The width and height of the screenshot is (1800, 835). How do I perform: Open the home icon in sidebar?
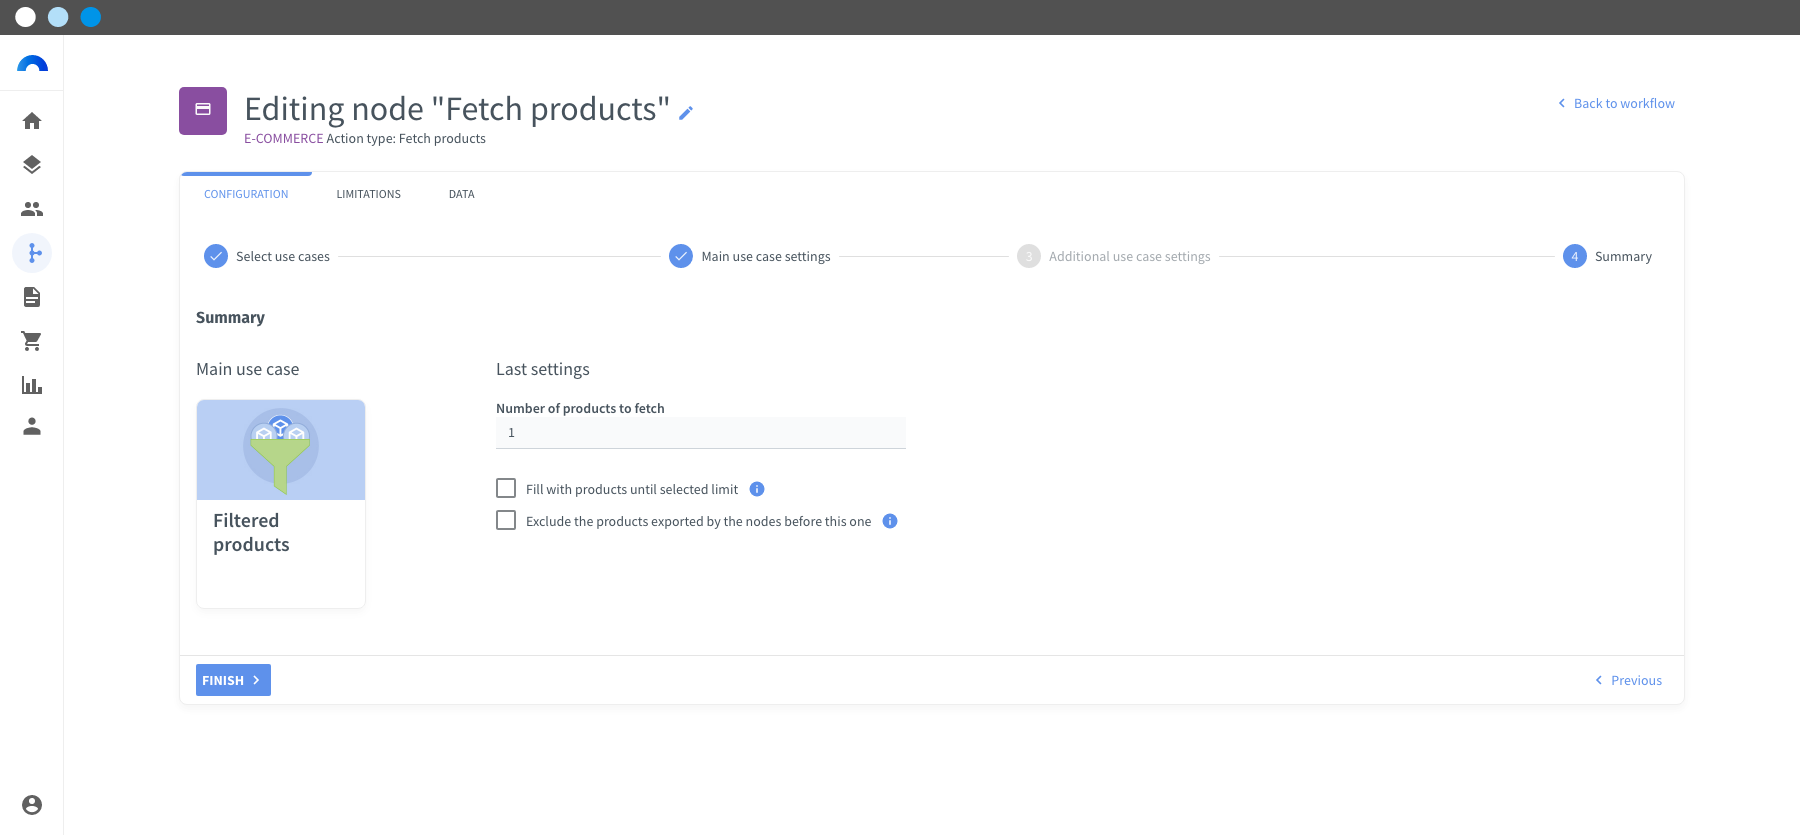click(32, 121)
